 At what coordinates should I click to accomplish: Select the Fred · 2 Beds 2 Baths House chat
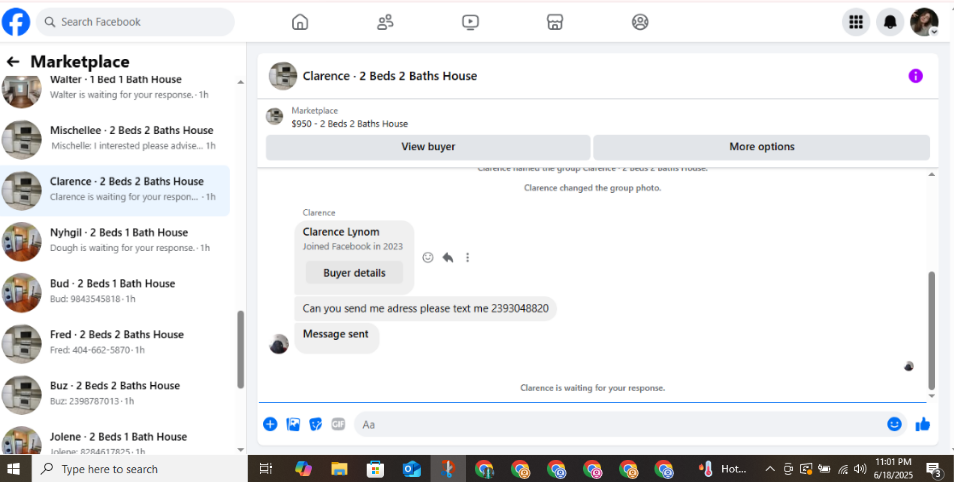tap(115, 342)
